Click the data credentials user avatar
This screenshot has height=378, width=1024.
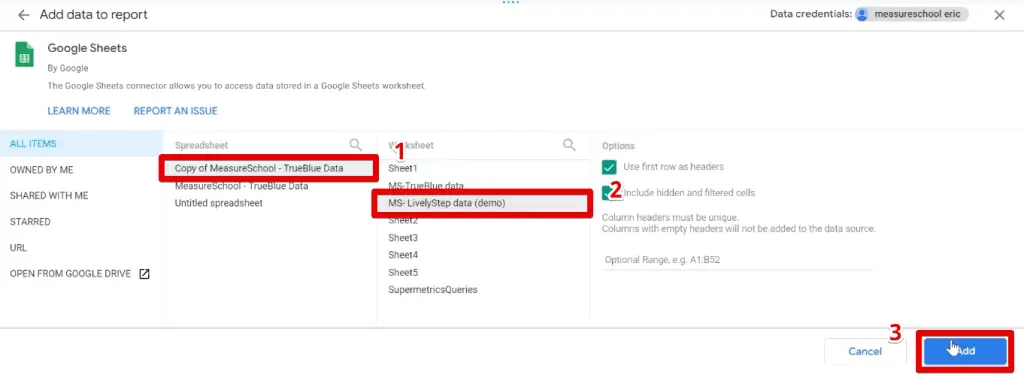pyautogui.click(x=863, y=14)
